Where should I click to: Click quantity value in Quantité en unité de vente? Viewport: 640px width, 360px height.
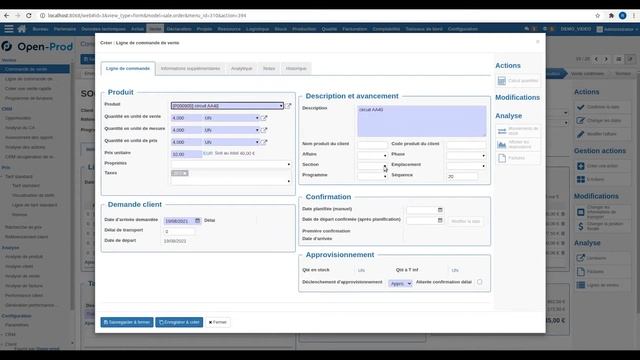186,118
